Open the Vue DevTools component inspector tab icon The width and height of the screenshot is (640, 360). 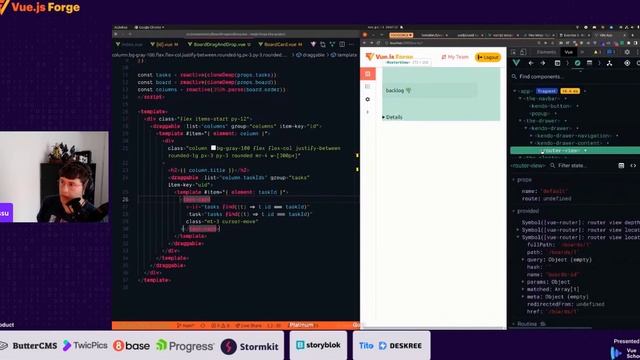click(578, 63)
